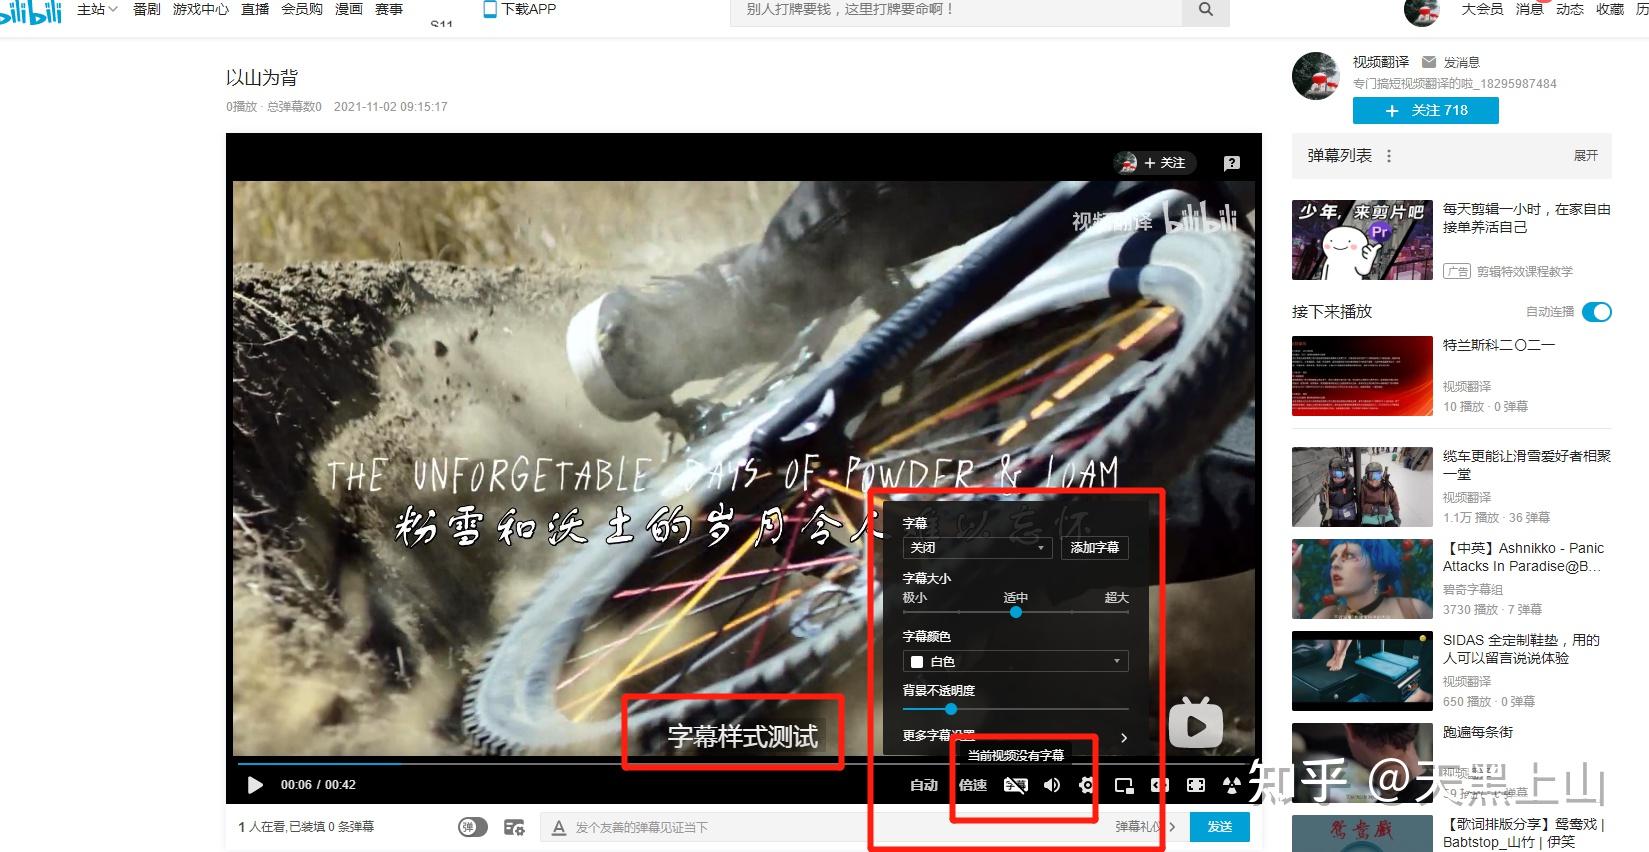This screenshot has height=852, width=1649.
Task: Click the in-player + 关注 follow button
Action: coord(1156,163)
